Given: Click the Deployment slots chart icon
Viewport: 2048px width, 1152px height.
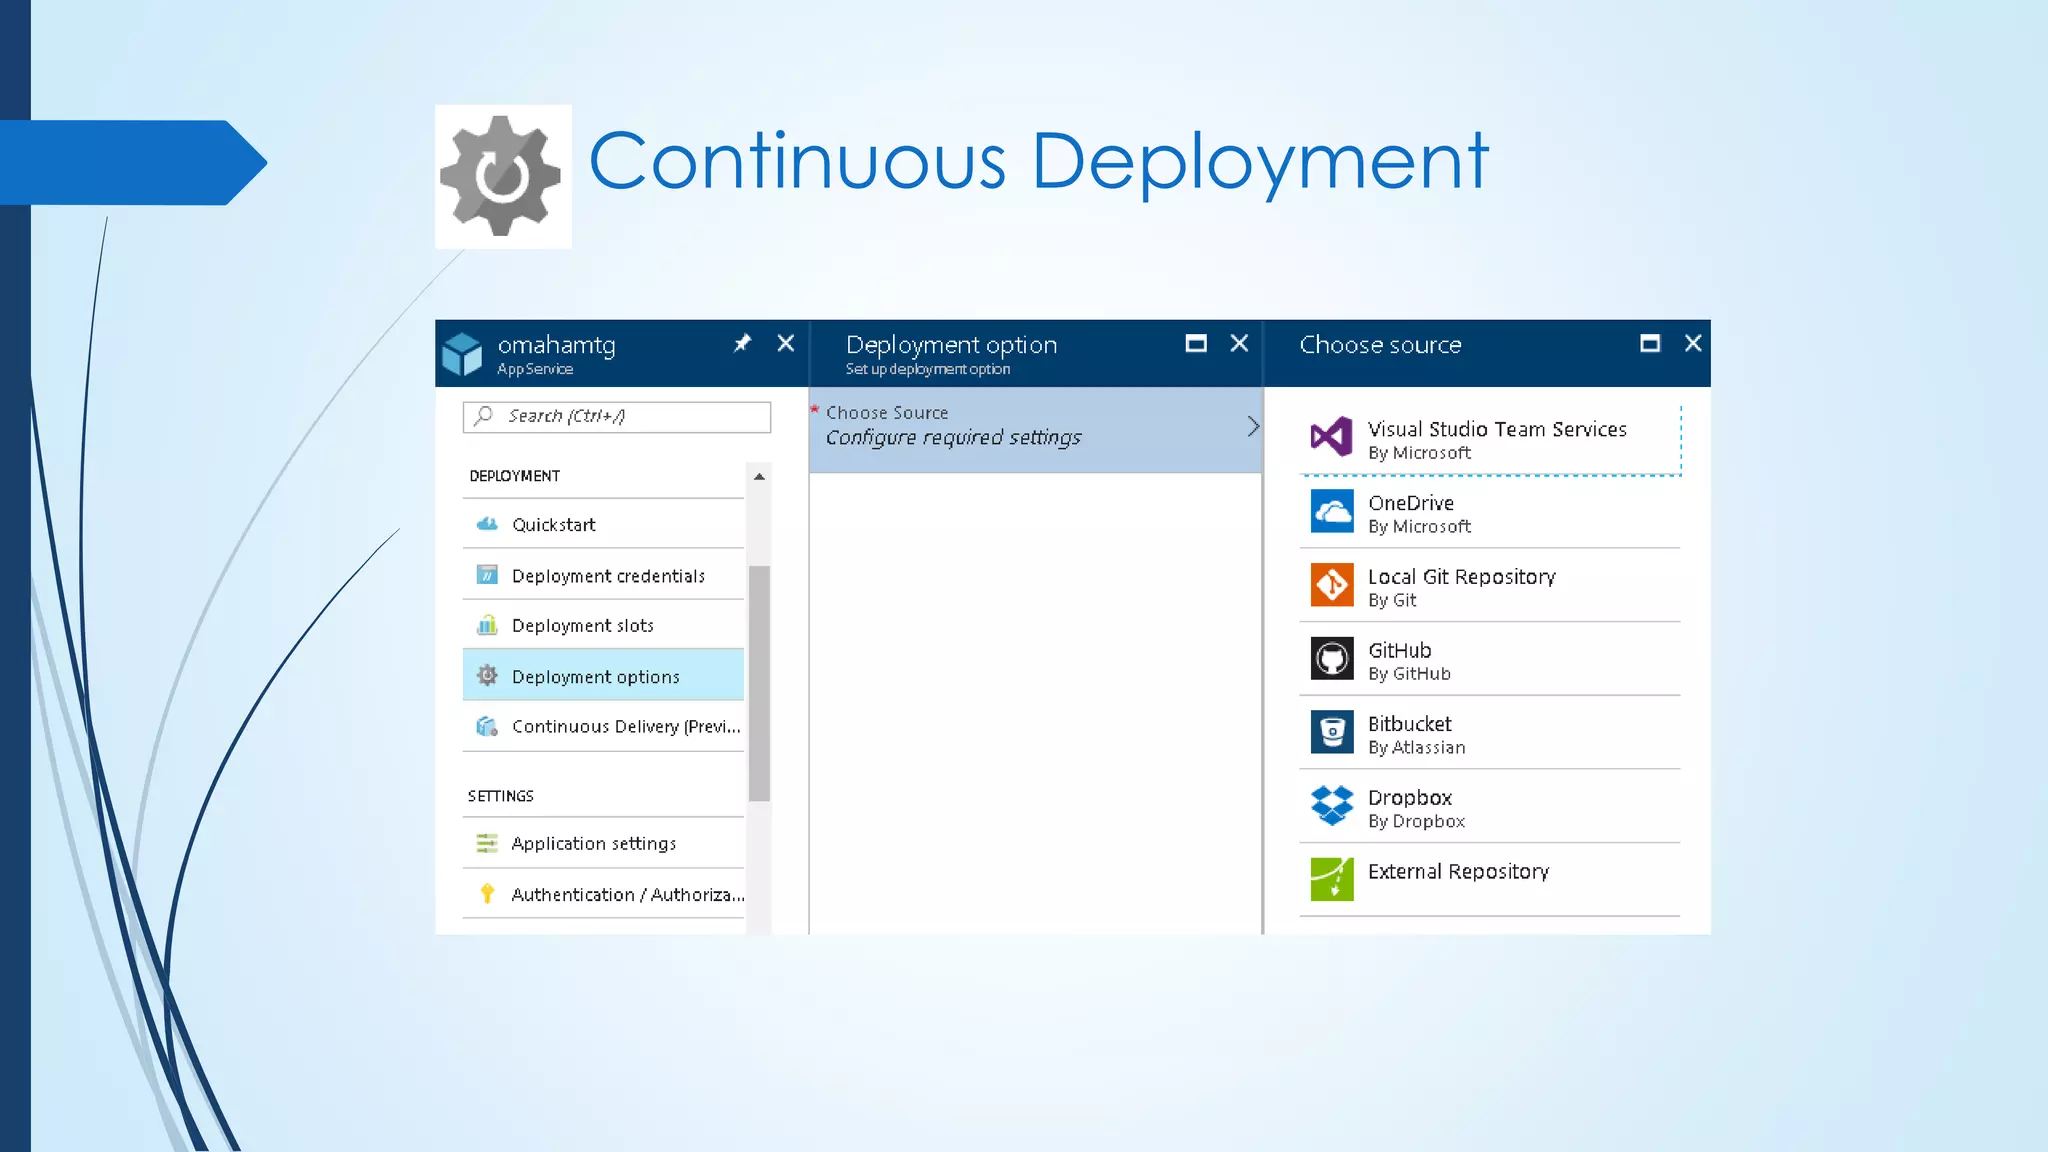Looking at the screenshot, I should pos(487,625).
